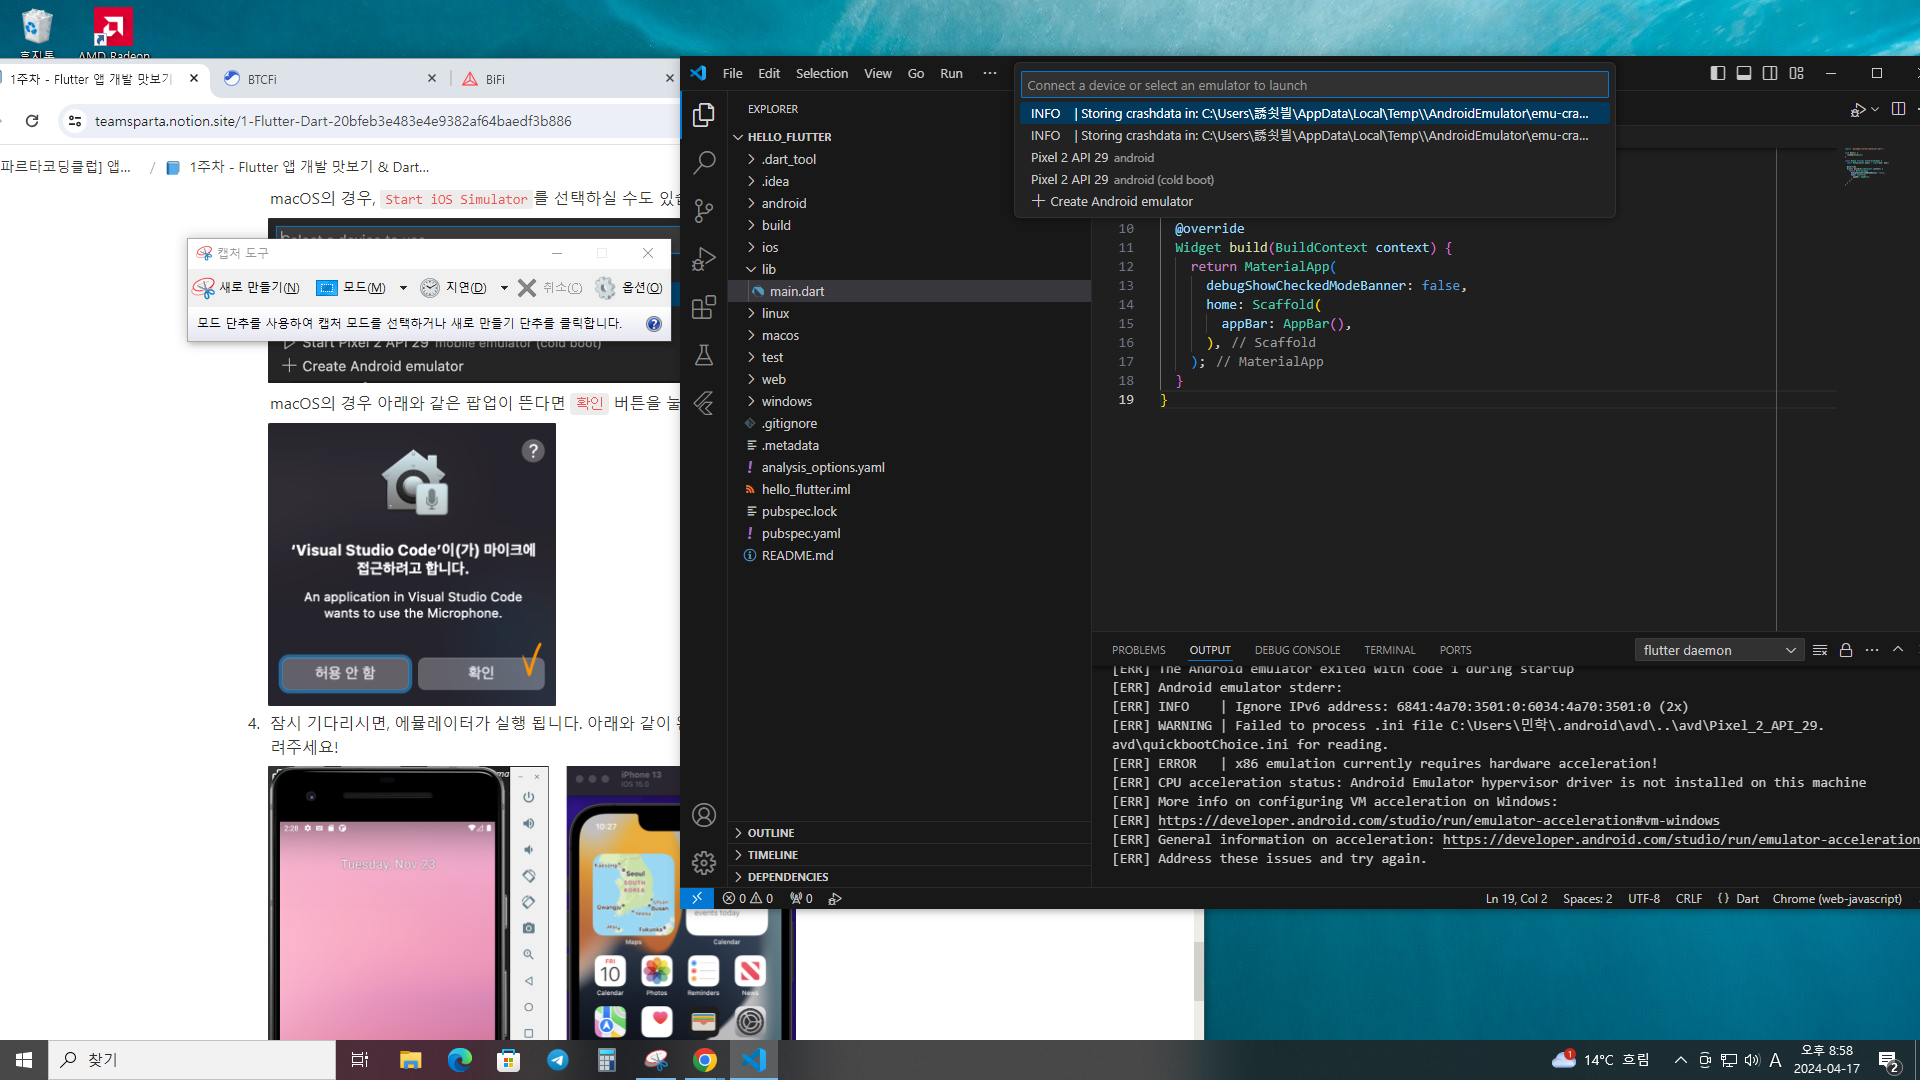Click the debug run status bar icon
Viewport: 1920px width, 1080px height.
point(835,898)
